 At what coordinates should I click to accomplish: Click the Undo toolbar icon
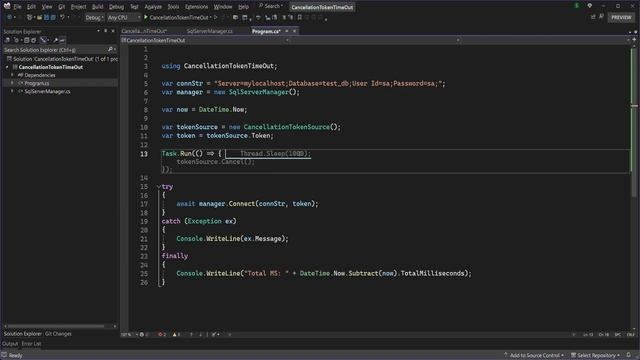coord(62,18)
